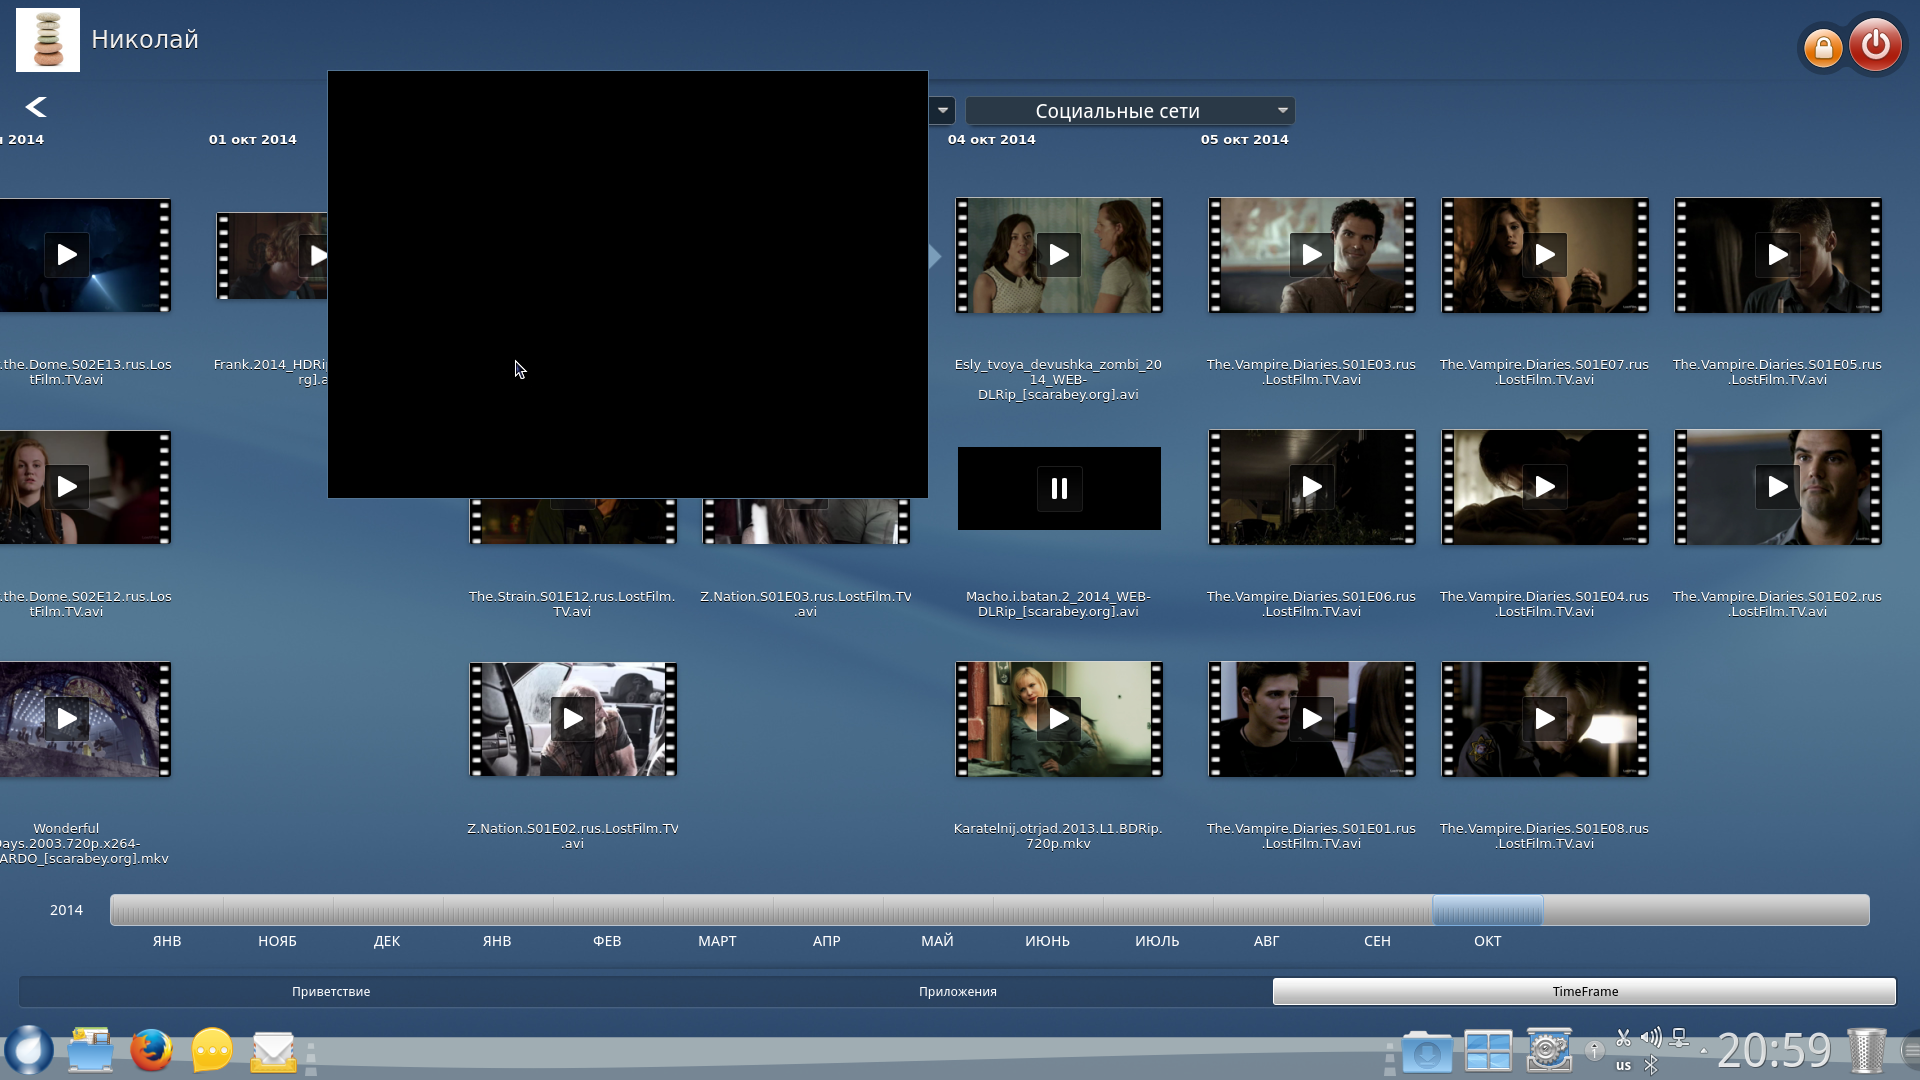Play the Karatelnij.otrjad.2013 video

(x=1058, y=719)
